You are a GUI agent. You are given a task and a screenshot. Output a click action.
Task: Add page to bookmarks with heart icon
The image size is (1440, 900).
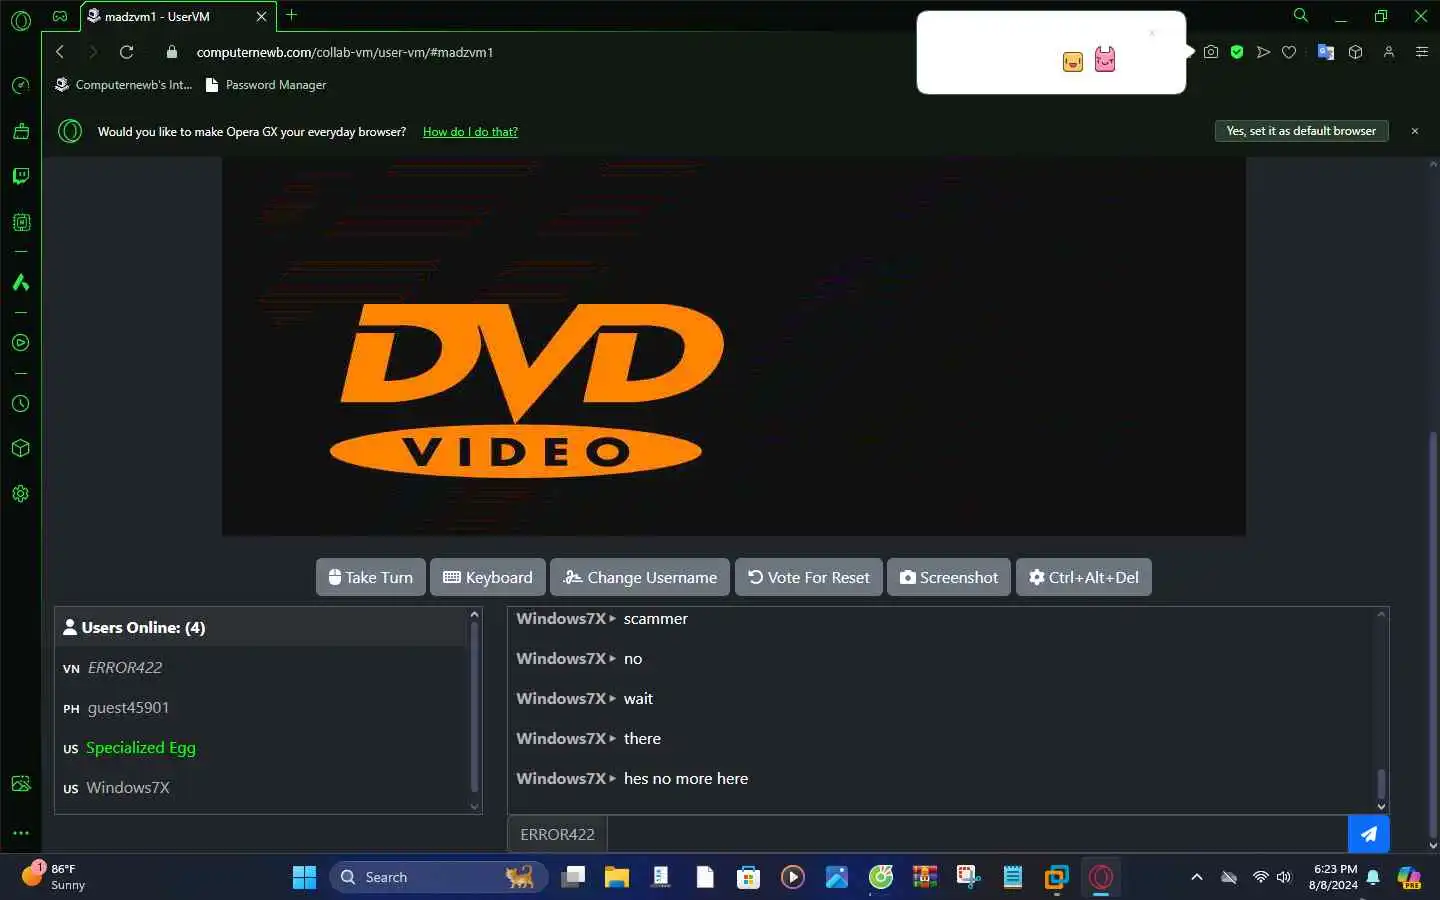[x=1289, y=52]
